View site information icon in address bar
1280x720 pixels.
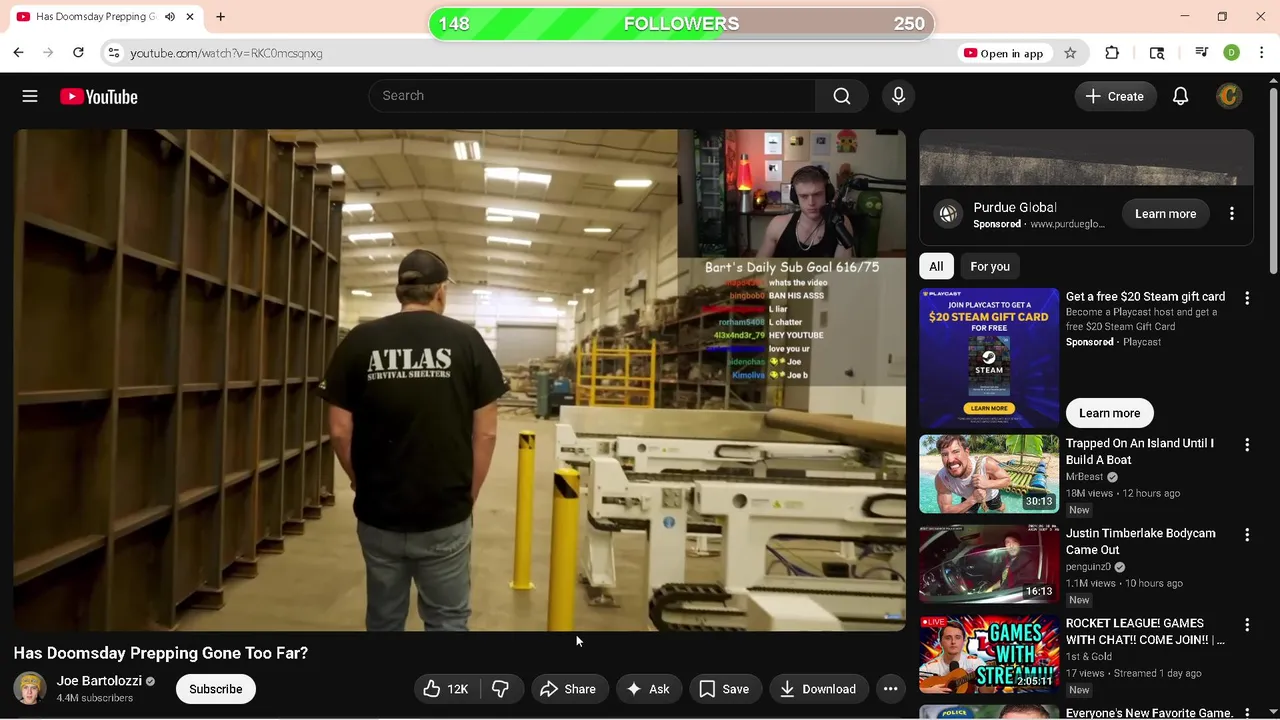[x=114, y=53]
